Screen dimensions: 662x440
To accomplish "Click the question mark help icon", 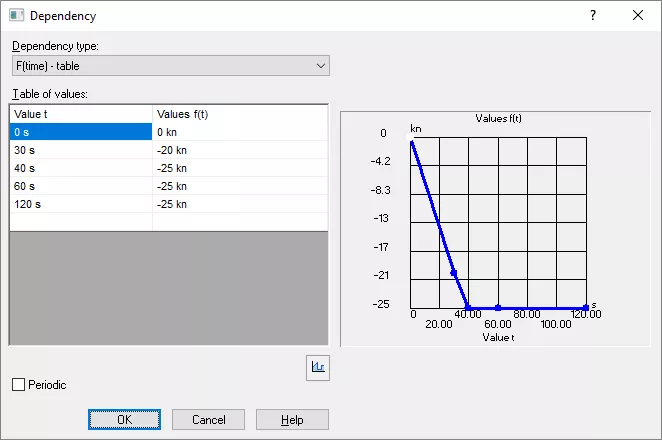I will 592,16.
